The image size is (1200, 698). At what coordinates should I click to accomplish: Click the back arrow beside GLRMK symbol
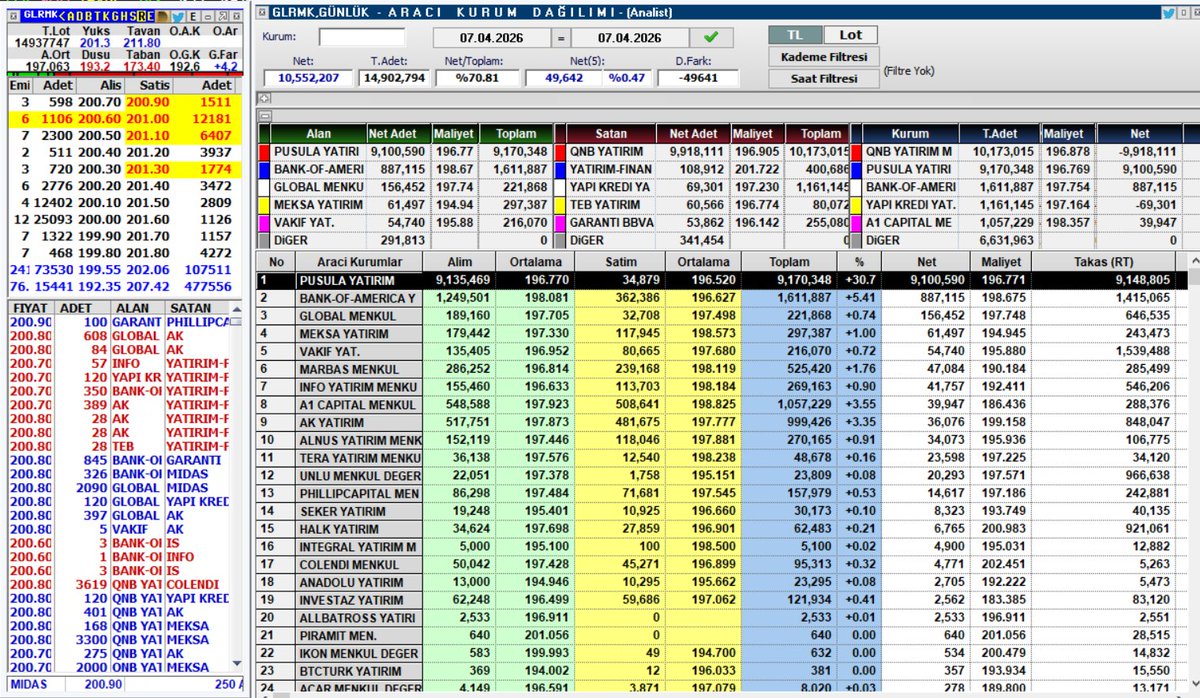[62, 16]
